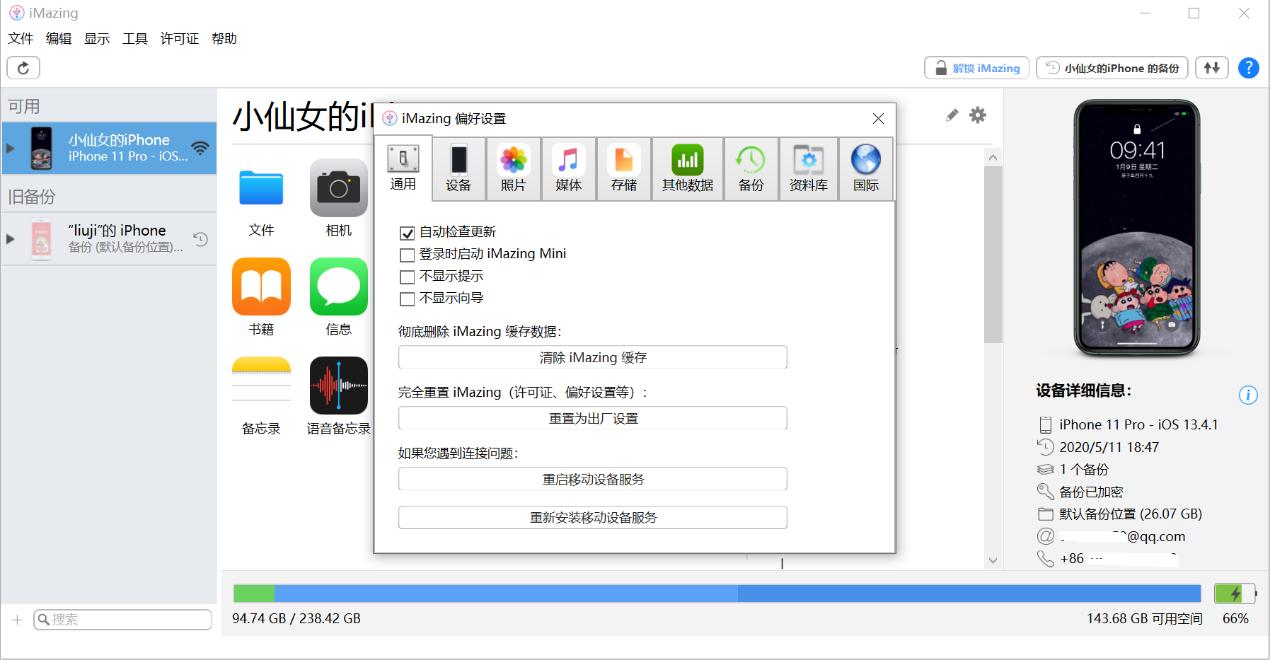This screenshot has height=660, width=1270.
Task: Check the 不显示提示 option
Action: point(407,276)
